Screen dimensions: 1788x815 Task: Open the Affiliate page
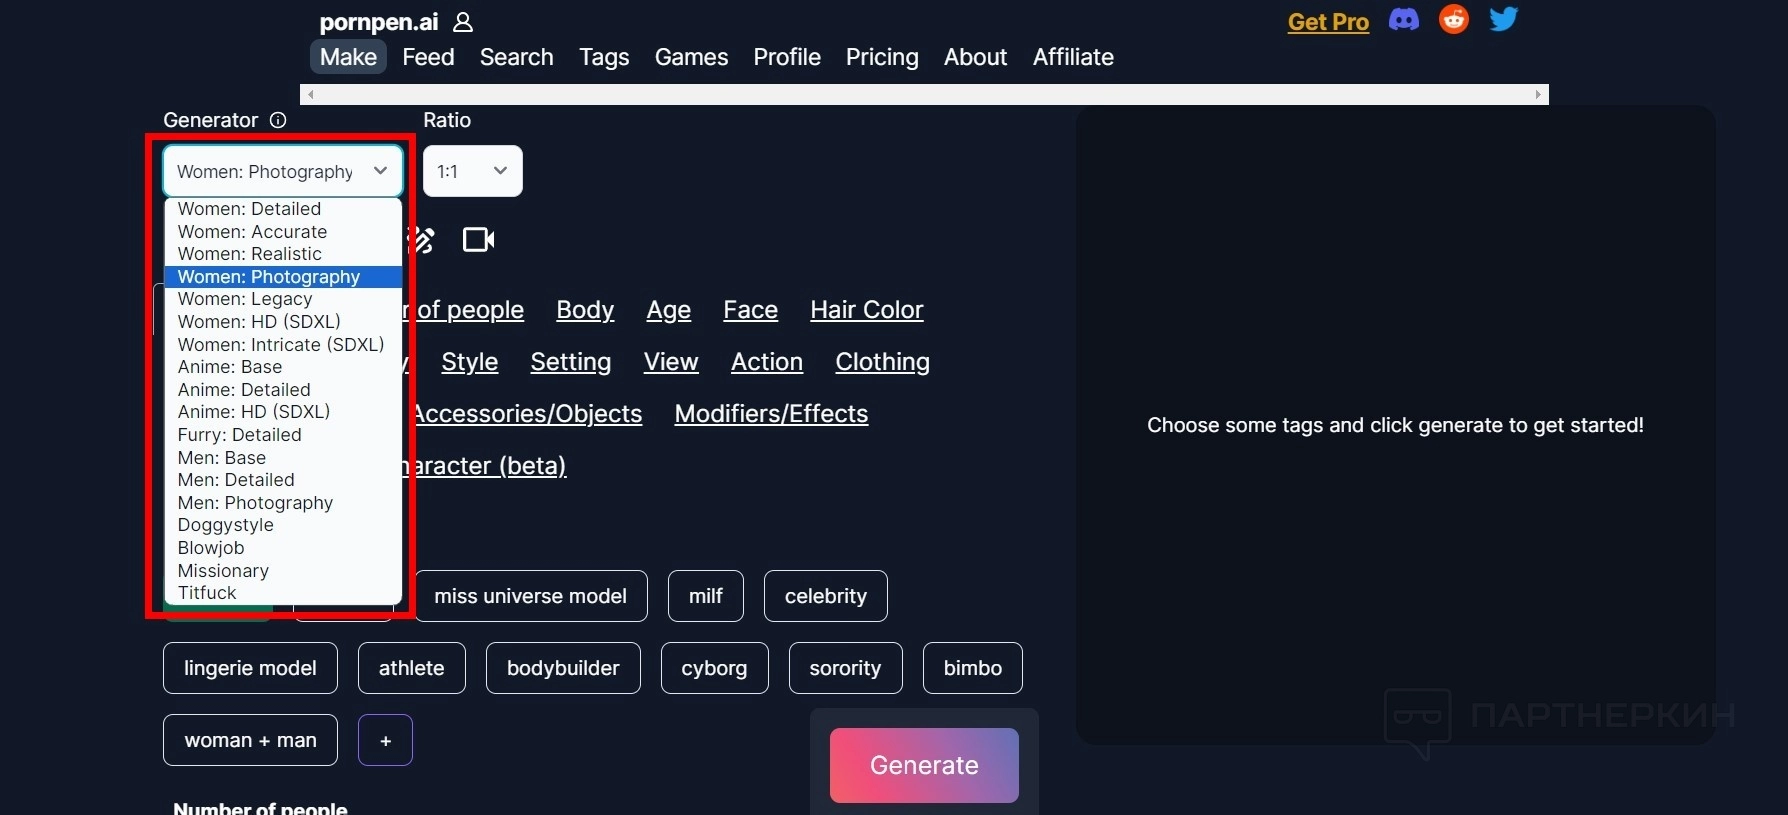point(1073,57)
